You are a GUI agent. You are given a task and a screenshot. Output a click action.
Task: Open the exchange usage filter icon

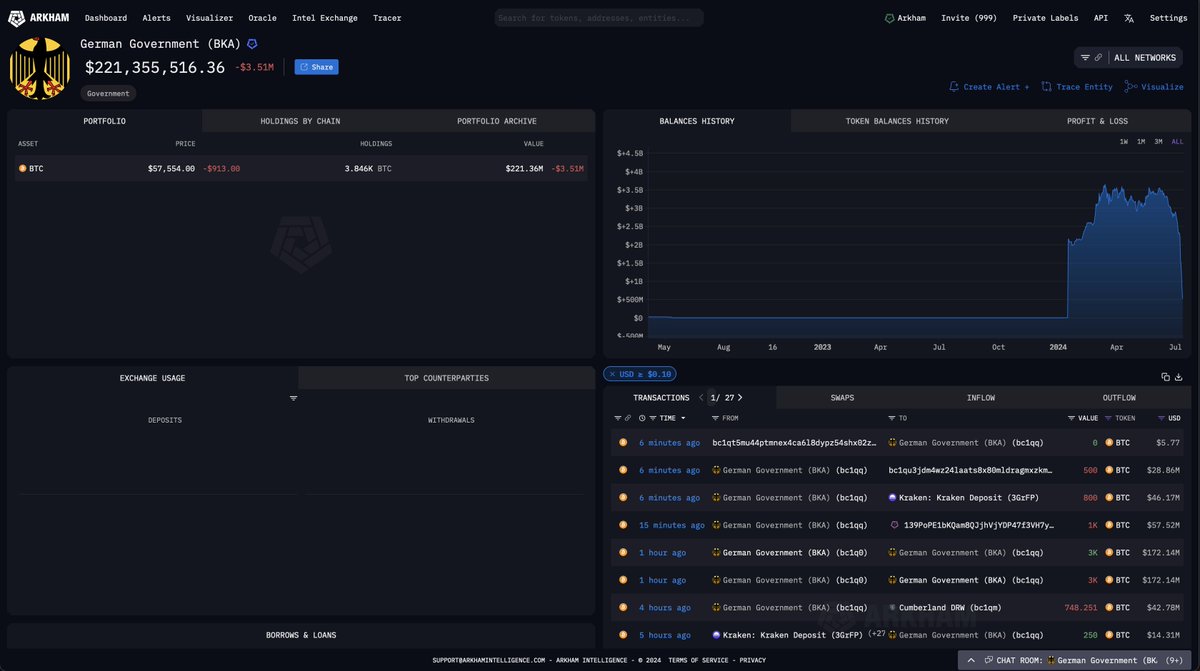click(293, 398)
